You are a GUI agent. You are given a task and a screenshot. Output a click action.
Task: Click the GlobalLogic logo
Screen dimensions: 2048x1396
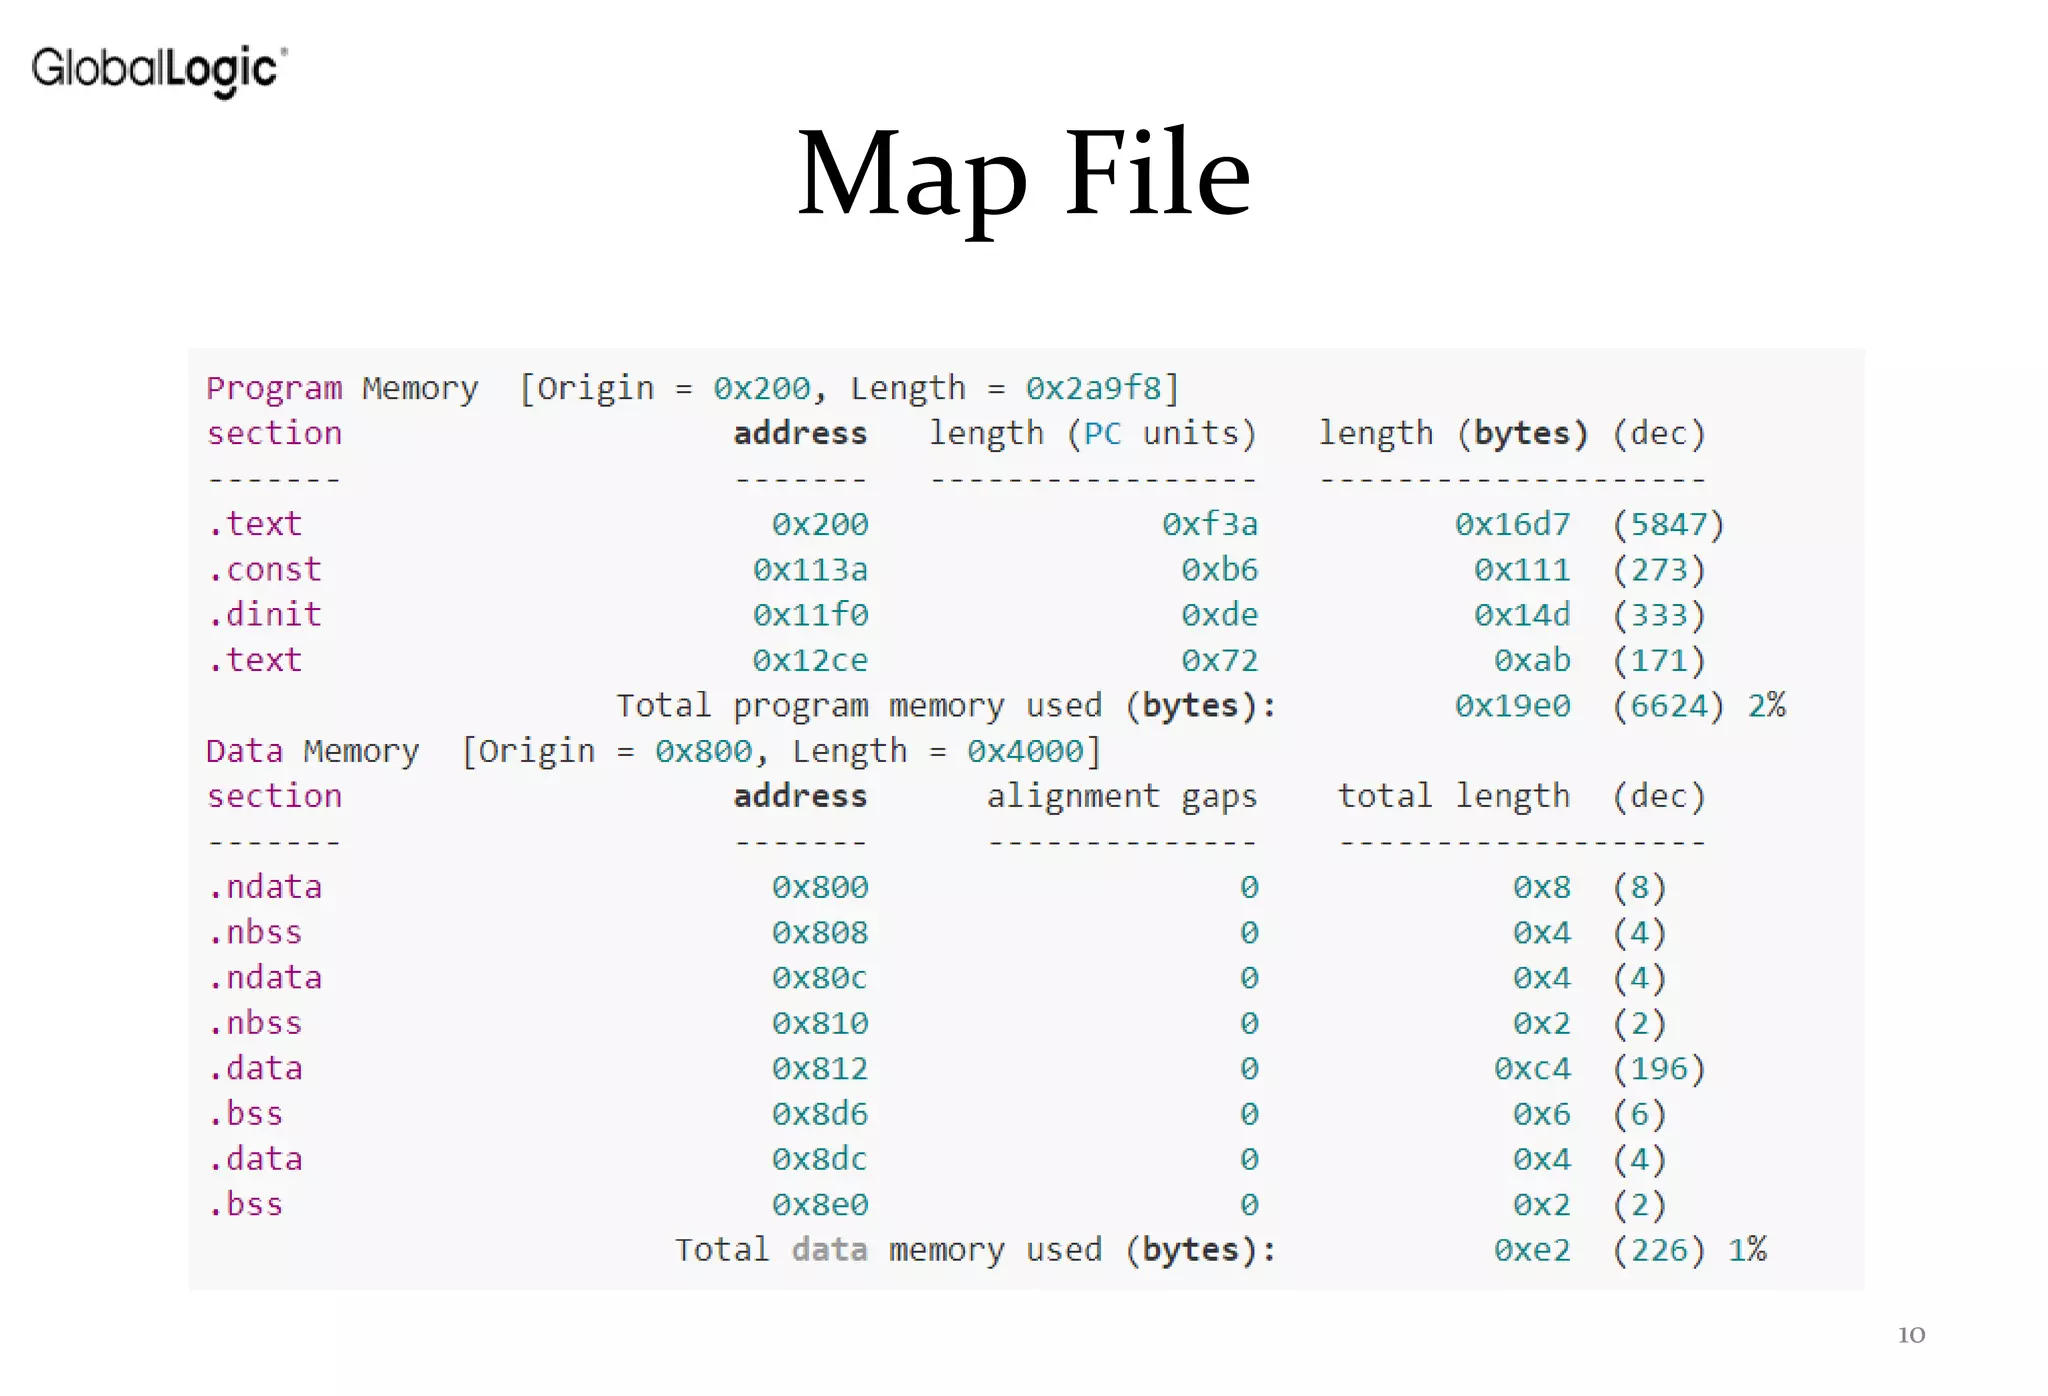click(x=159, y=70)
